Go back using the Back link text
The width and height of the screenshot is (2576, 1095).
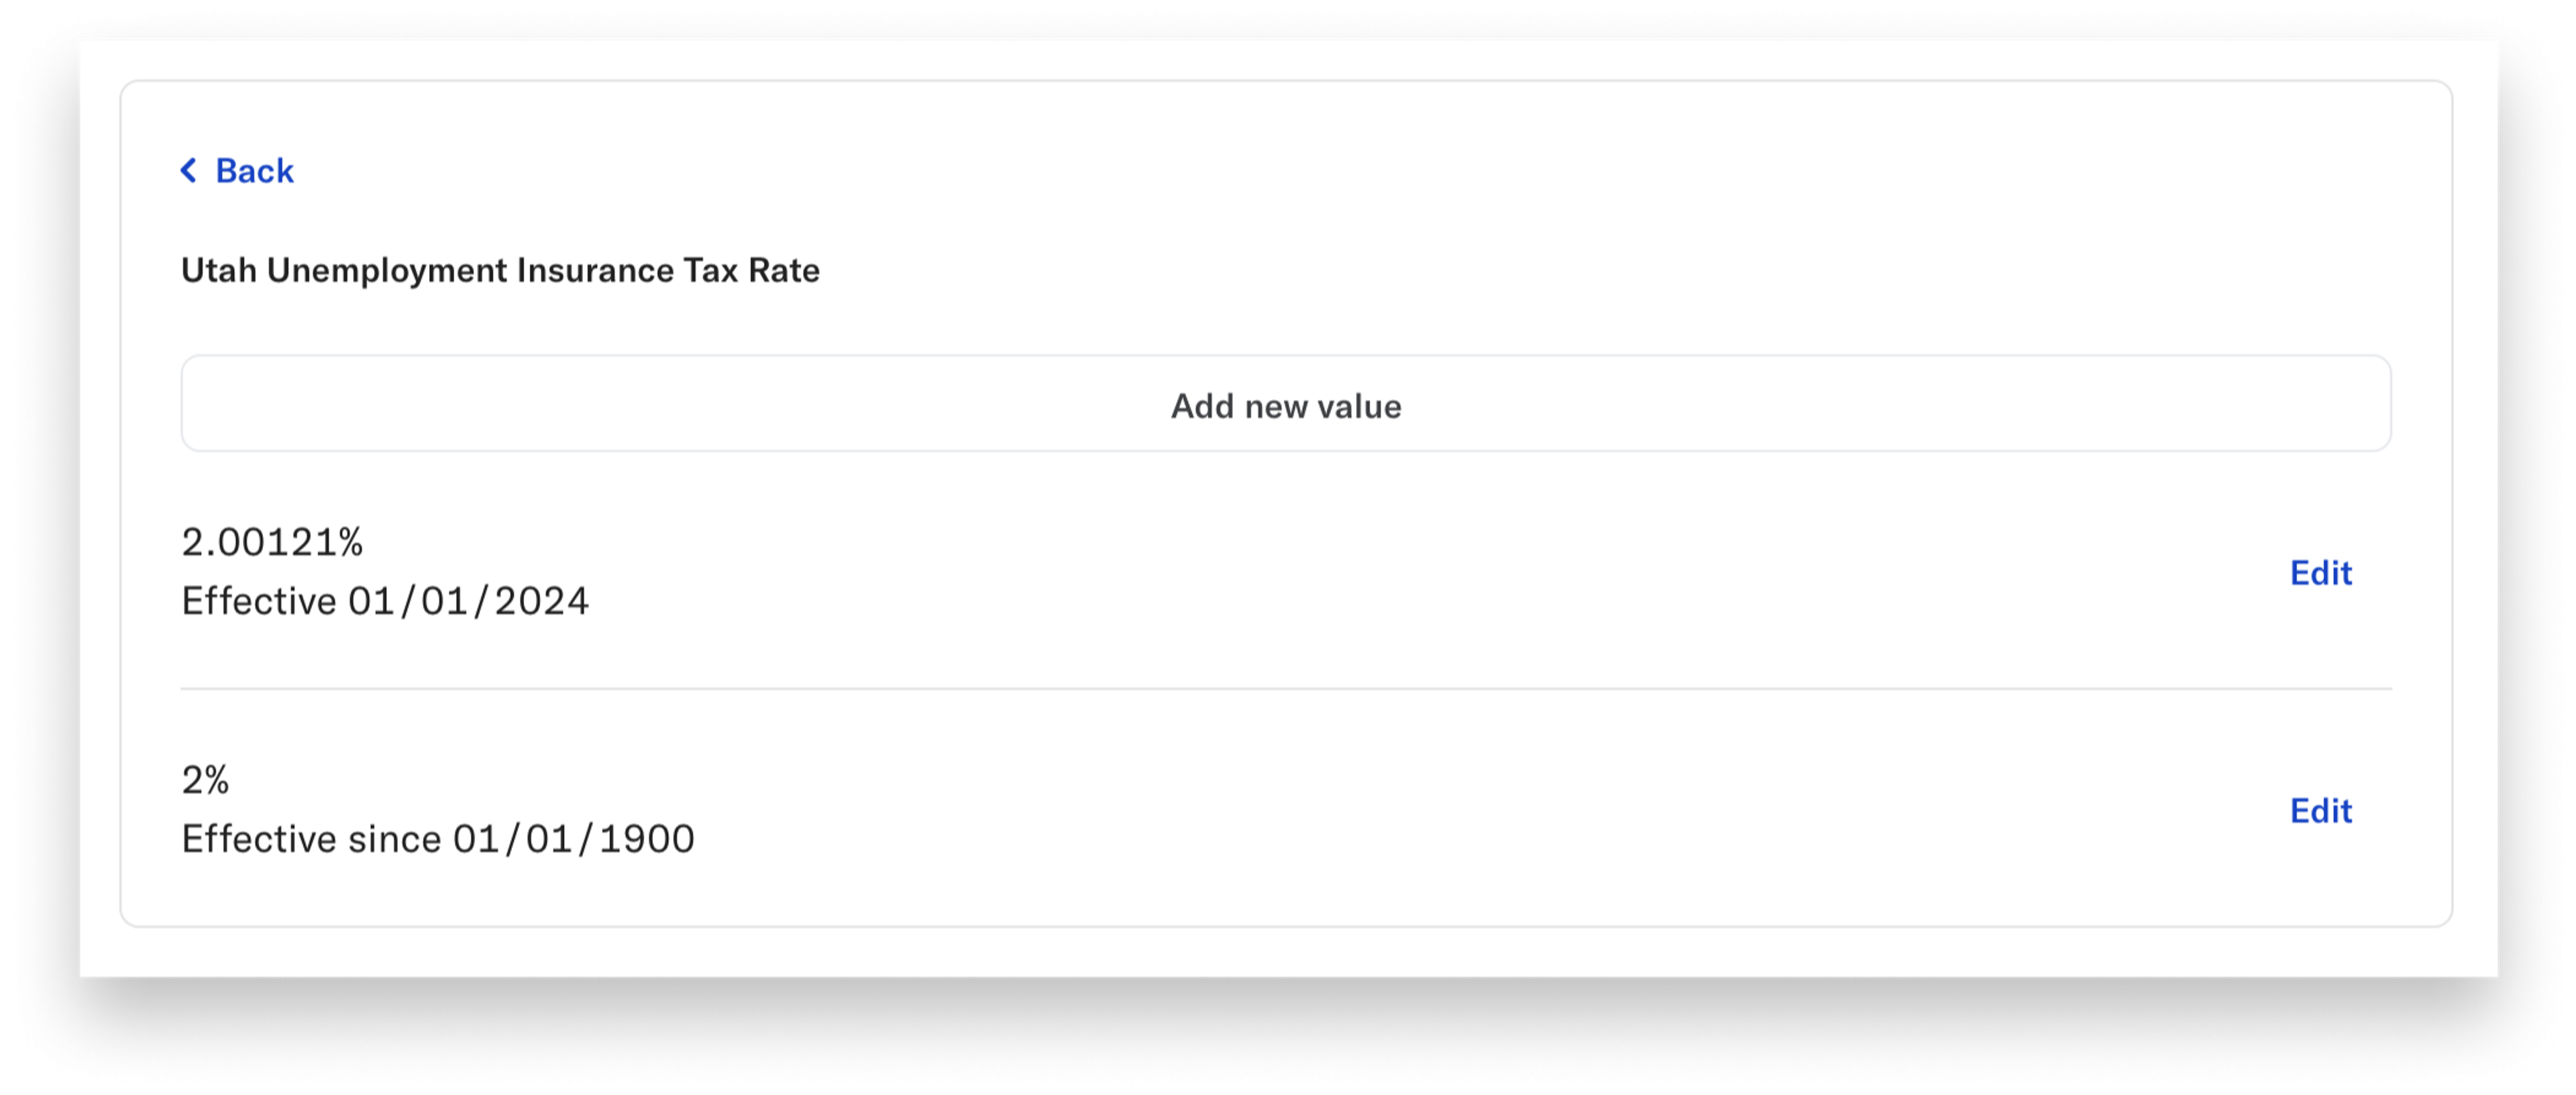254,170
